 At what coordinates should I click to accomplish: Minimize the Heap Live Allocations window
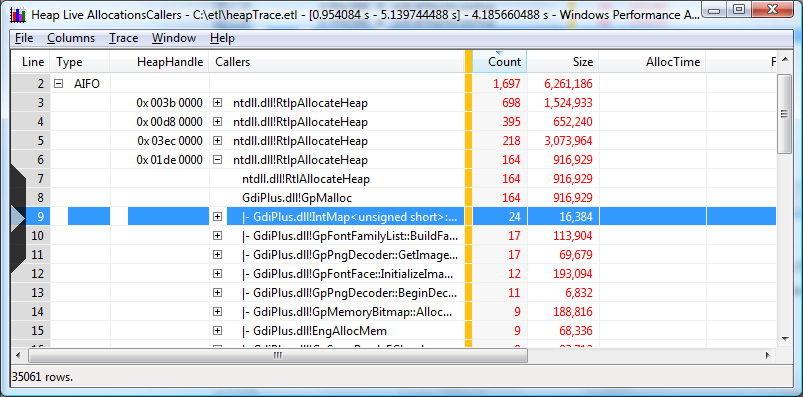tap(715, 10)
